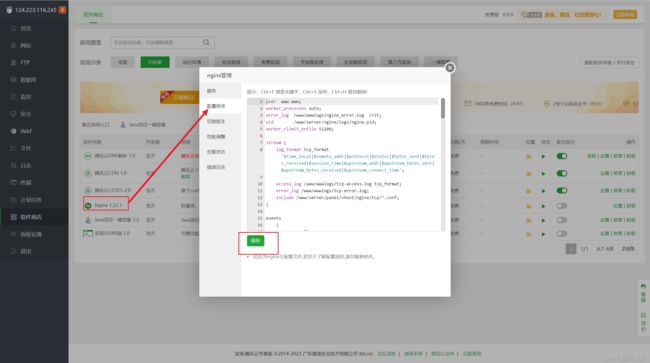This screenshot has width=650, height=363.
Task: Filter the app list by 运行环境
Action: 192,62
